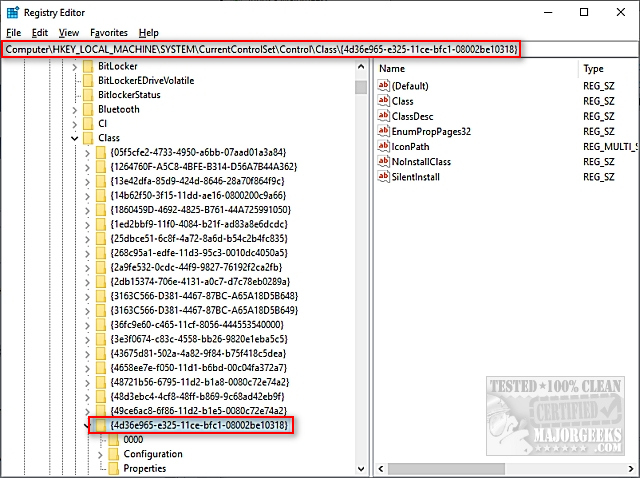Expand the BitLocker key
The height and width of the screenshot is (478, 640).
tap(75, 67)
